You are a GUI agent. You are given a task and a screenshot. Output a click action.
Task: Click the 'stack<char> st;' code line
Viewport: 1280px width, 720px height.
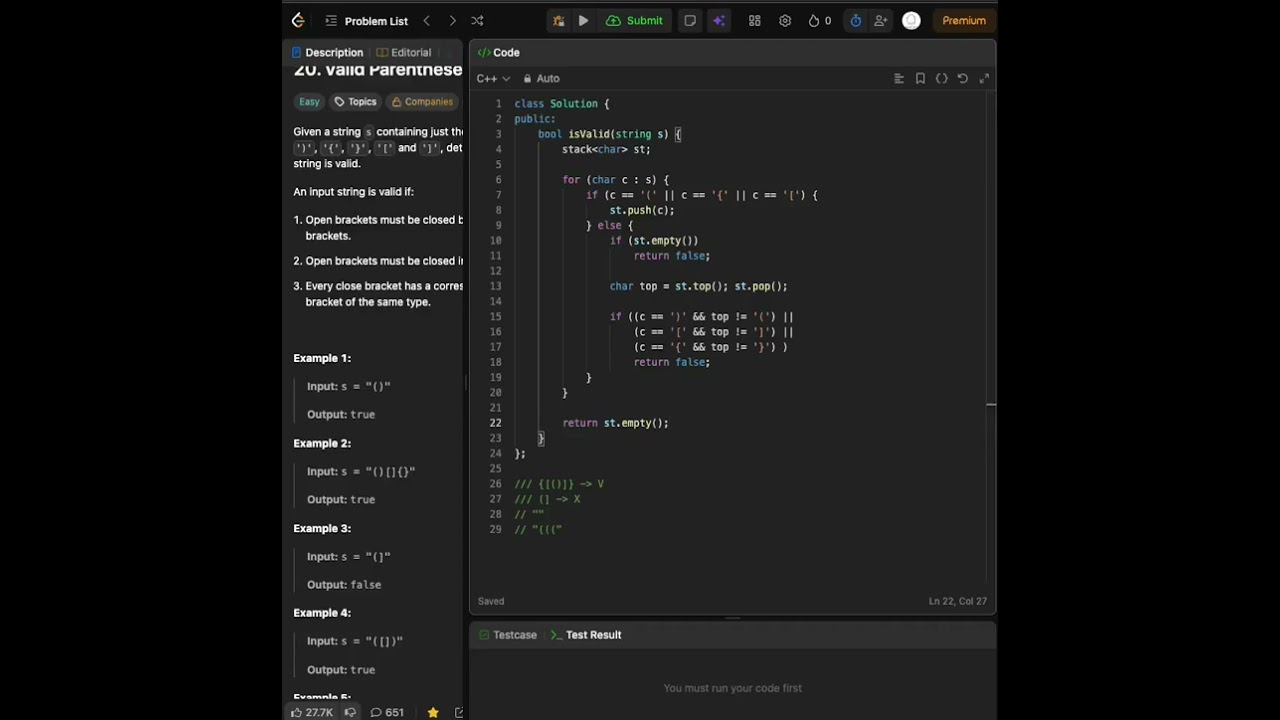pos(606,149)
